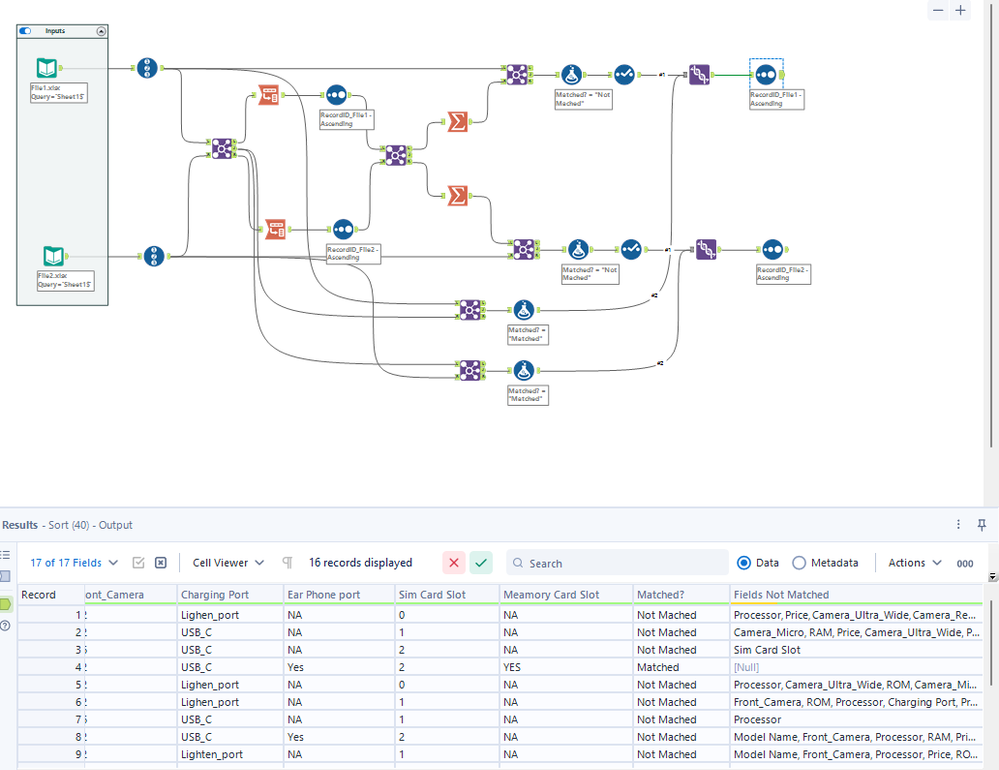Click '16 records displayed' text
999x770 pixels.
[x=361, y=563]
